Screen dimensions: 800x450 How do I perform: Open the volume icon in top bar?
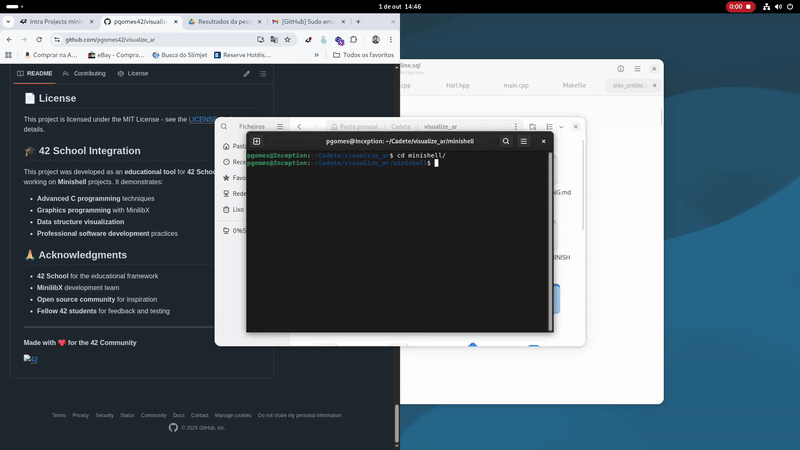pyautogui.click(x=778, y=7)
